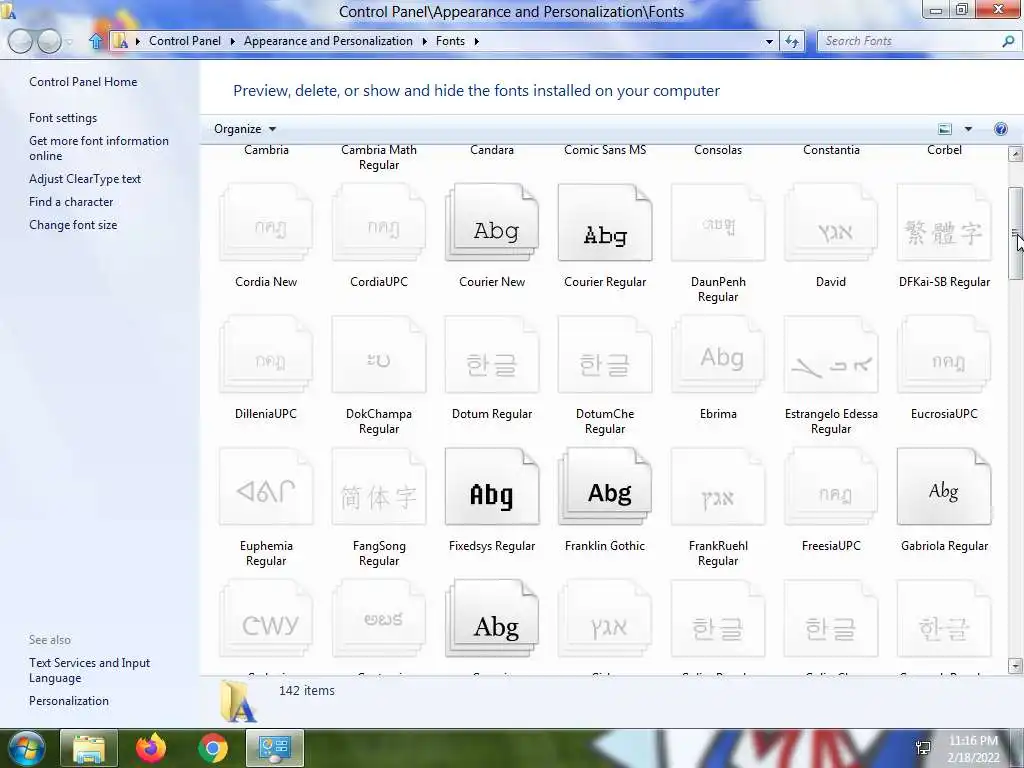The width and height of the screenshot is (1024, 768).
Task: Click the vertical scrollbar thumb
Action: point(1015,233)
